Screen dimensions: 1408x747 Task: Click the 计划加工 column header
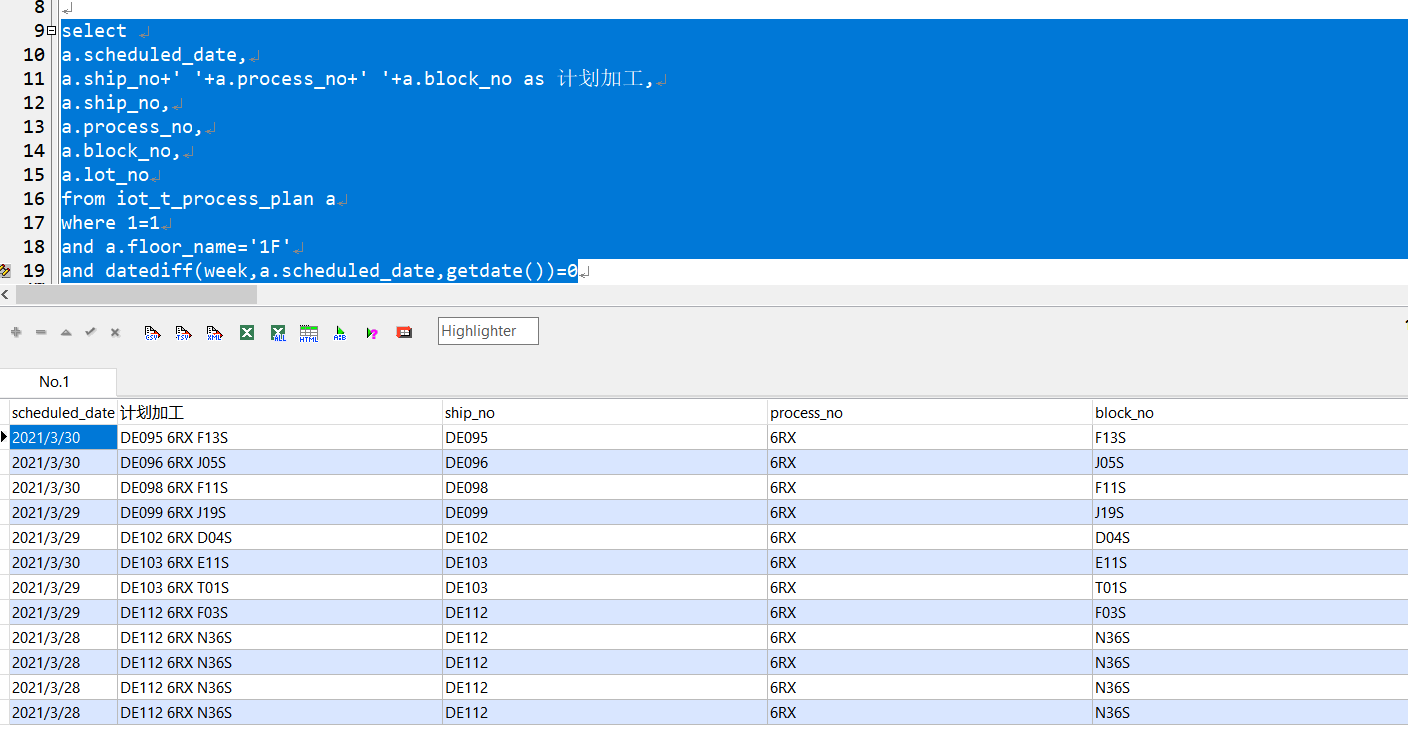(280, 412)
